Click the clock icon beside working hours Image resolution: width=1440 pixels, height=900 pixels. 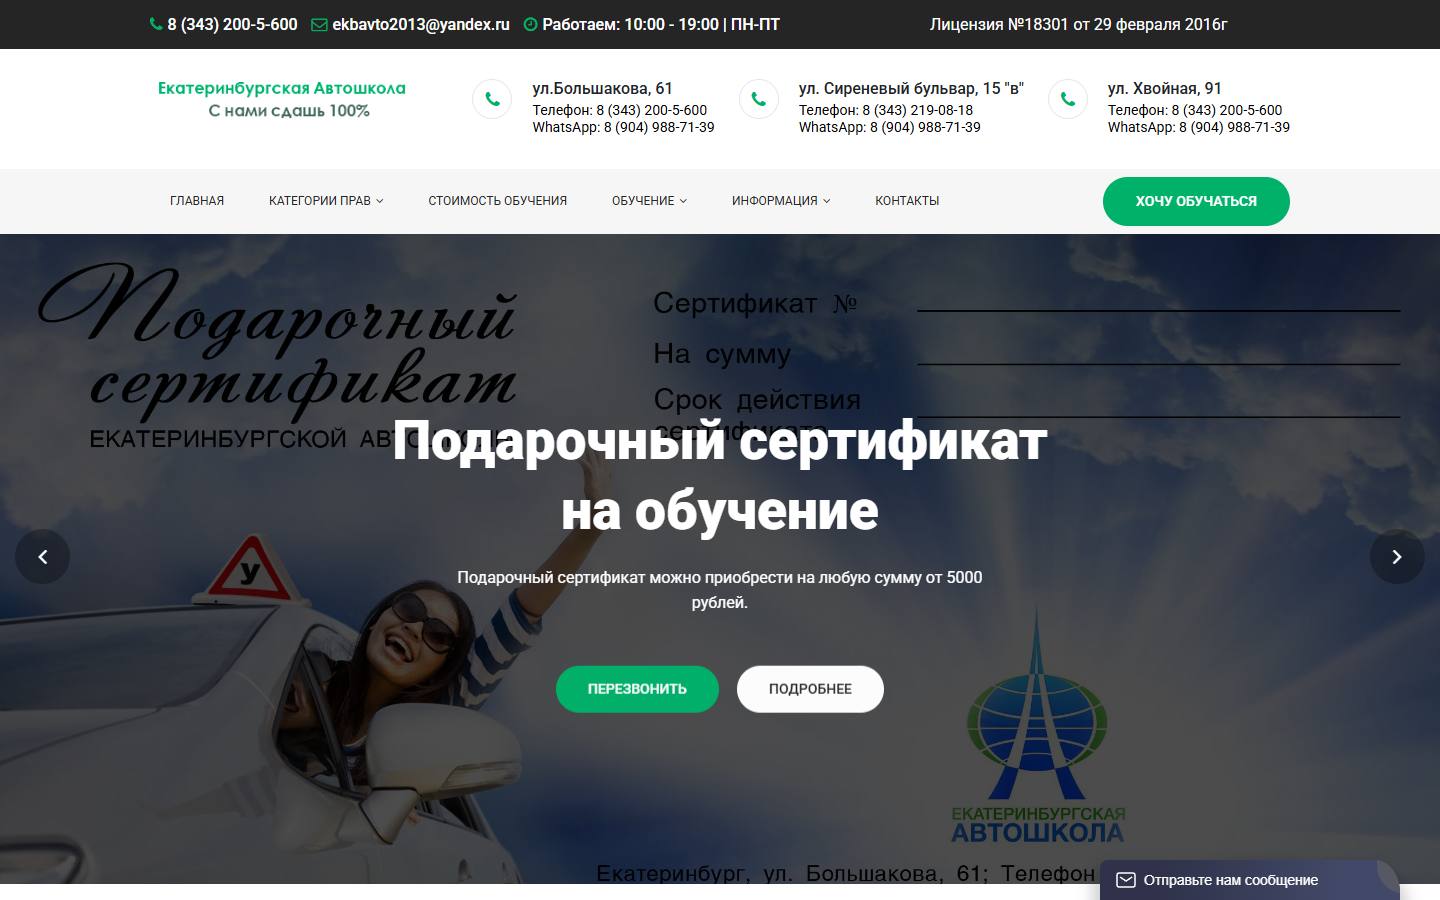point(531,24)
